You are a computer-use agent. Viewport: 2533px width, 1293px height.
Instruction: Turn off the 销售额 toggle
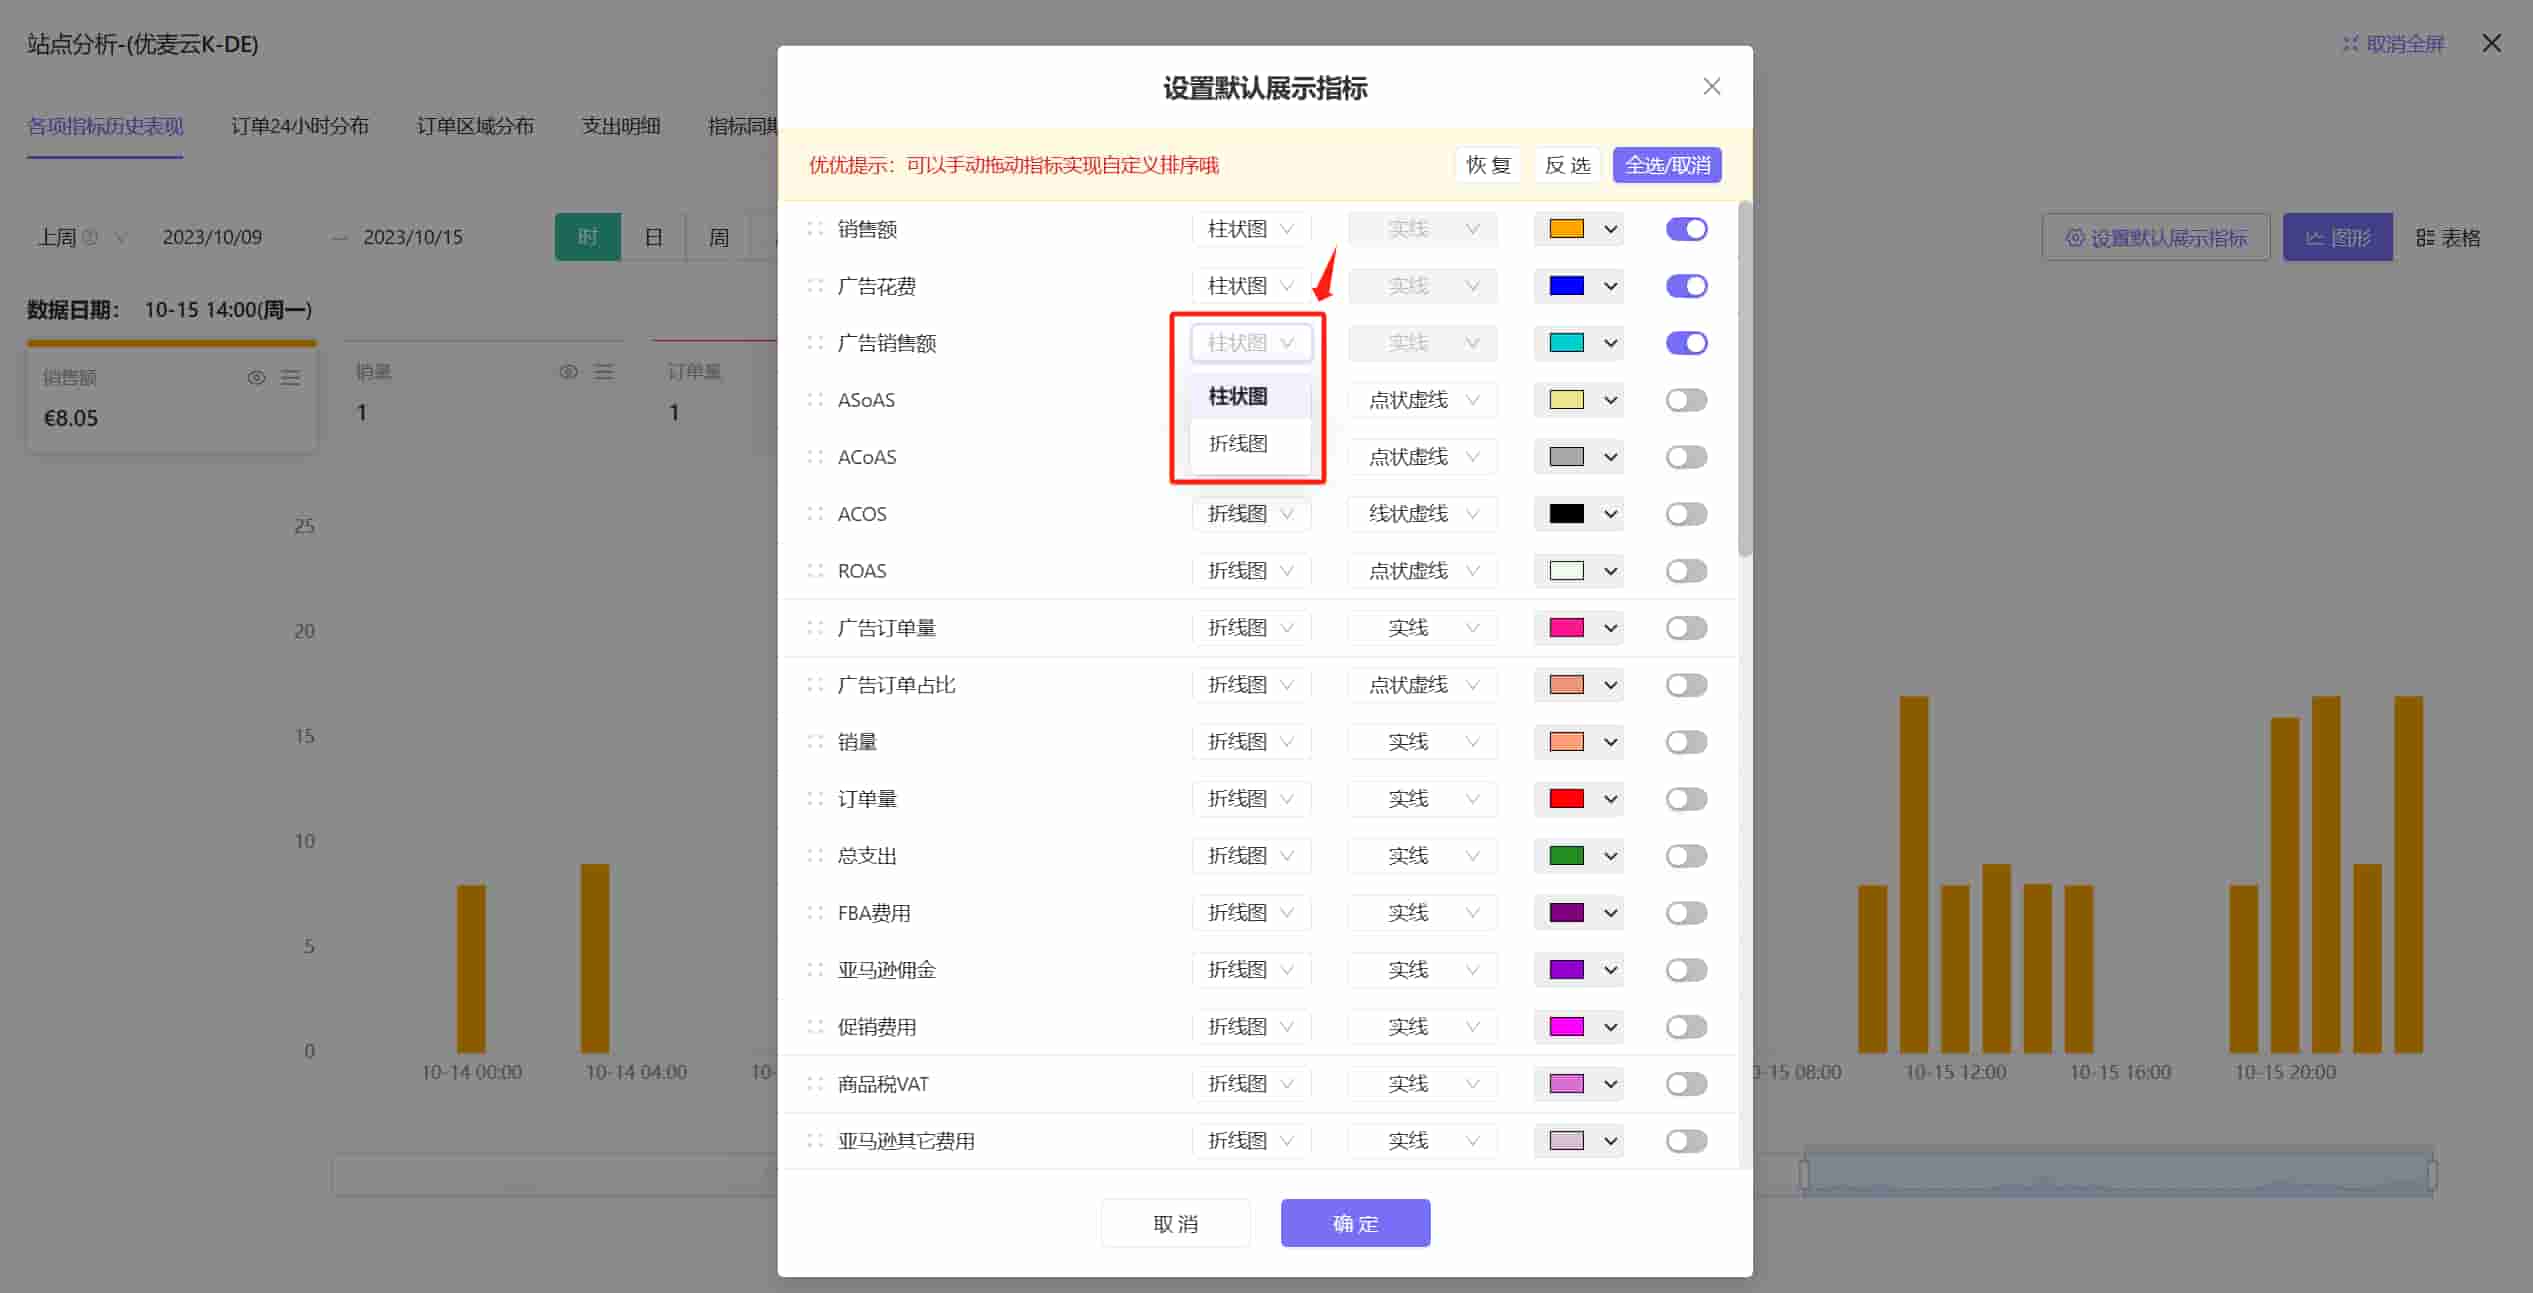click(x=1686, y=229)
